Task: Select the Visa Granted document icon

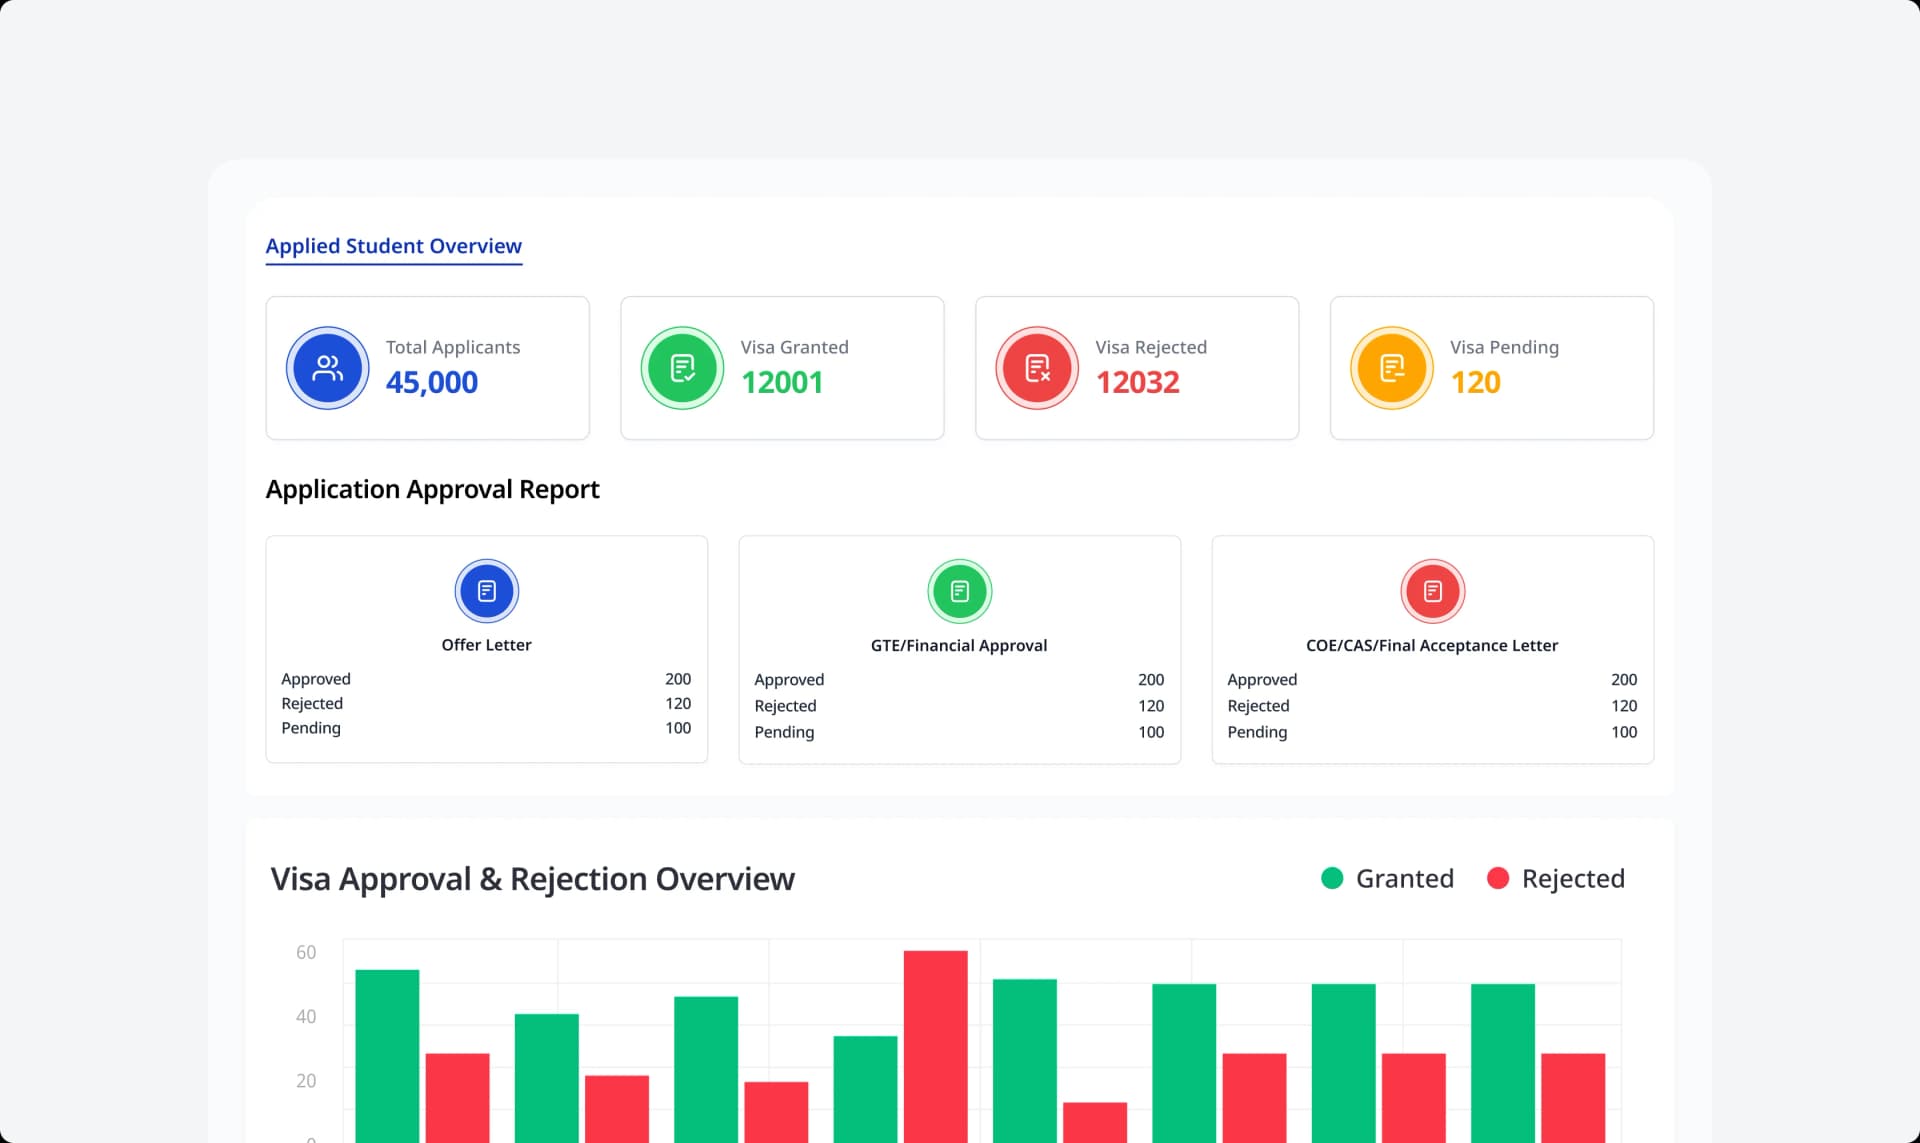Action: 682,368
